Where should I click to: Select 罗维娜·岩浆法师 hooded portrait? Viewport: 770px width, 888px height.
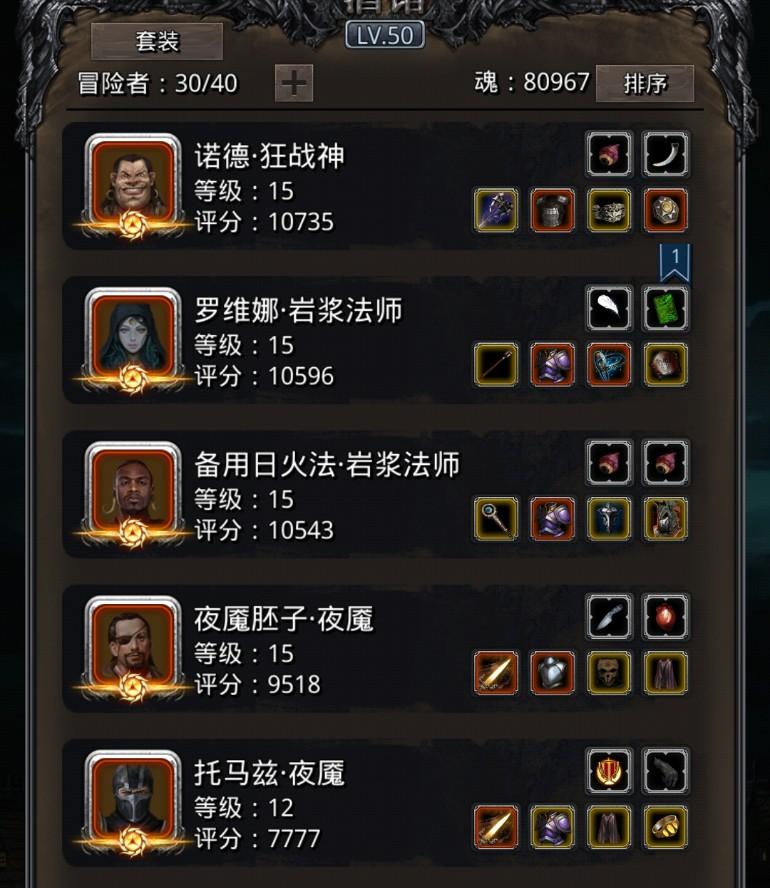tap(133, 339)
